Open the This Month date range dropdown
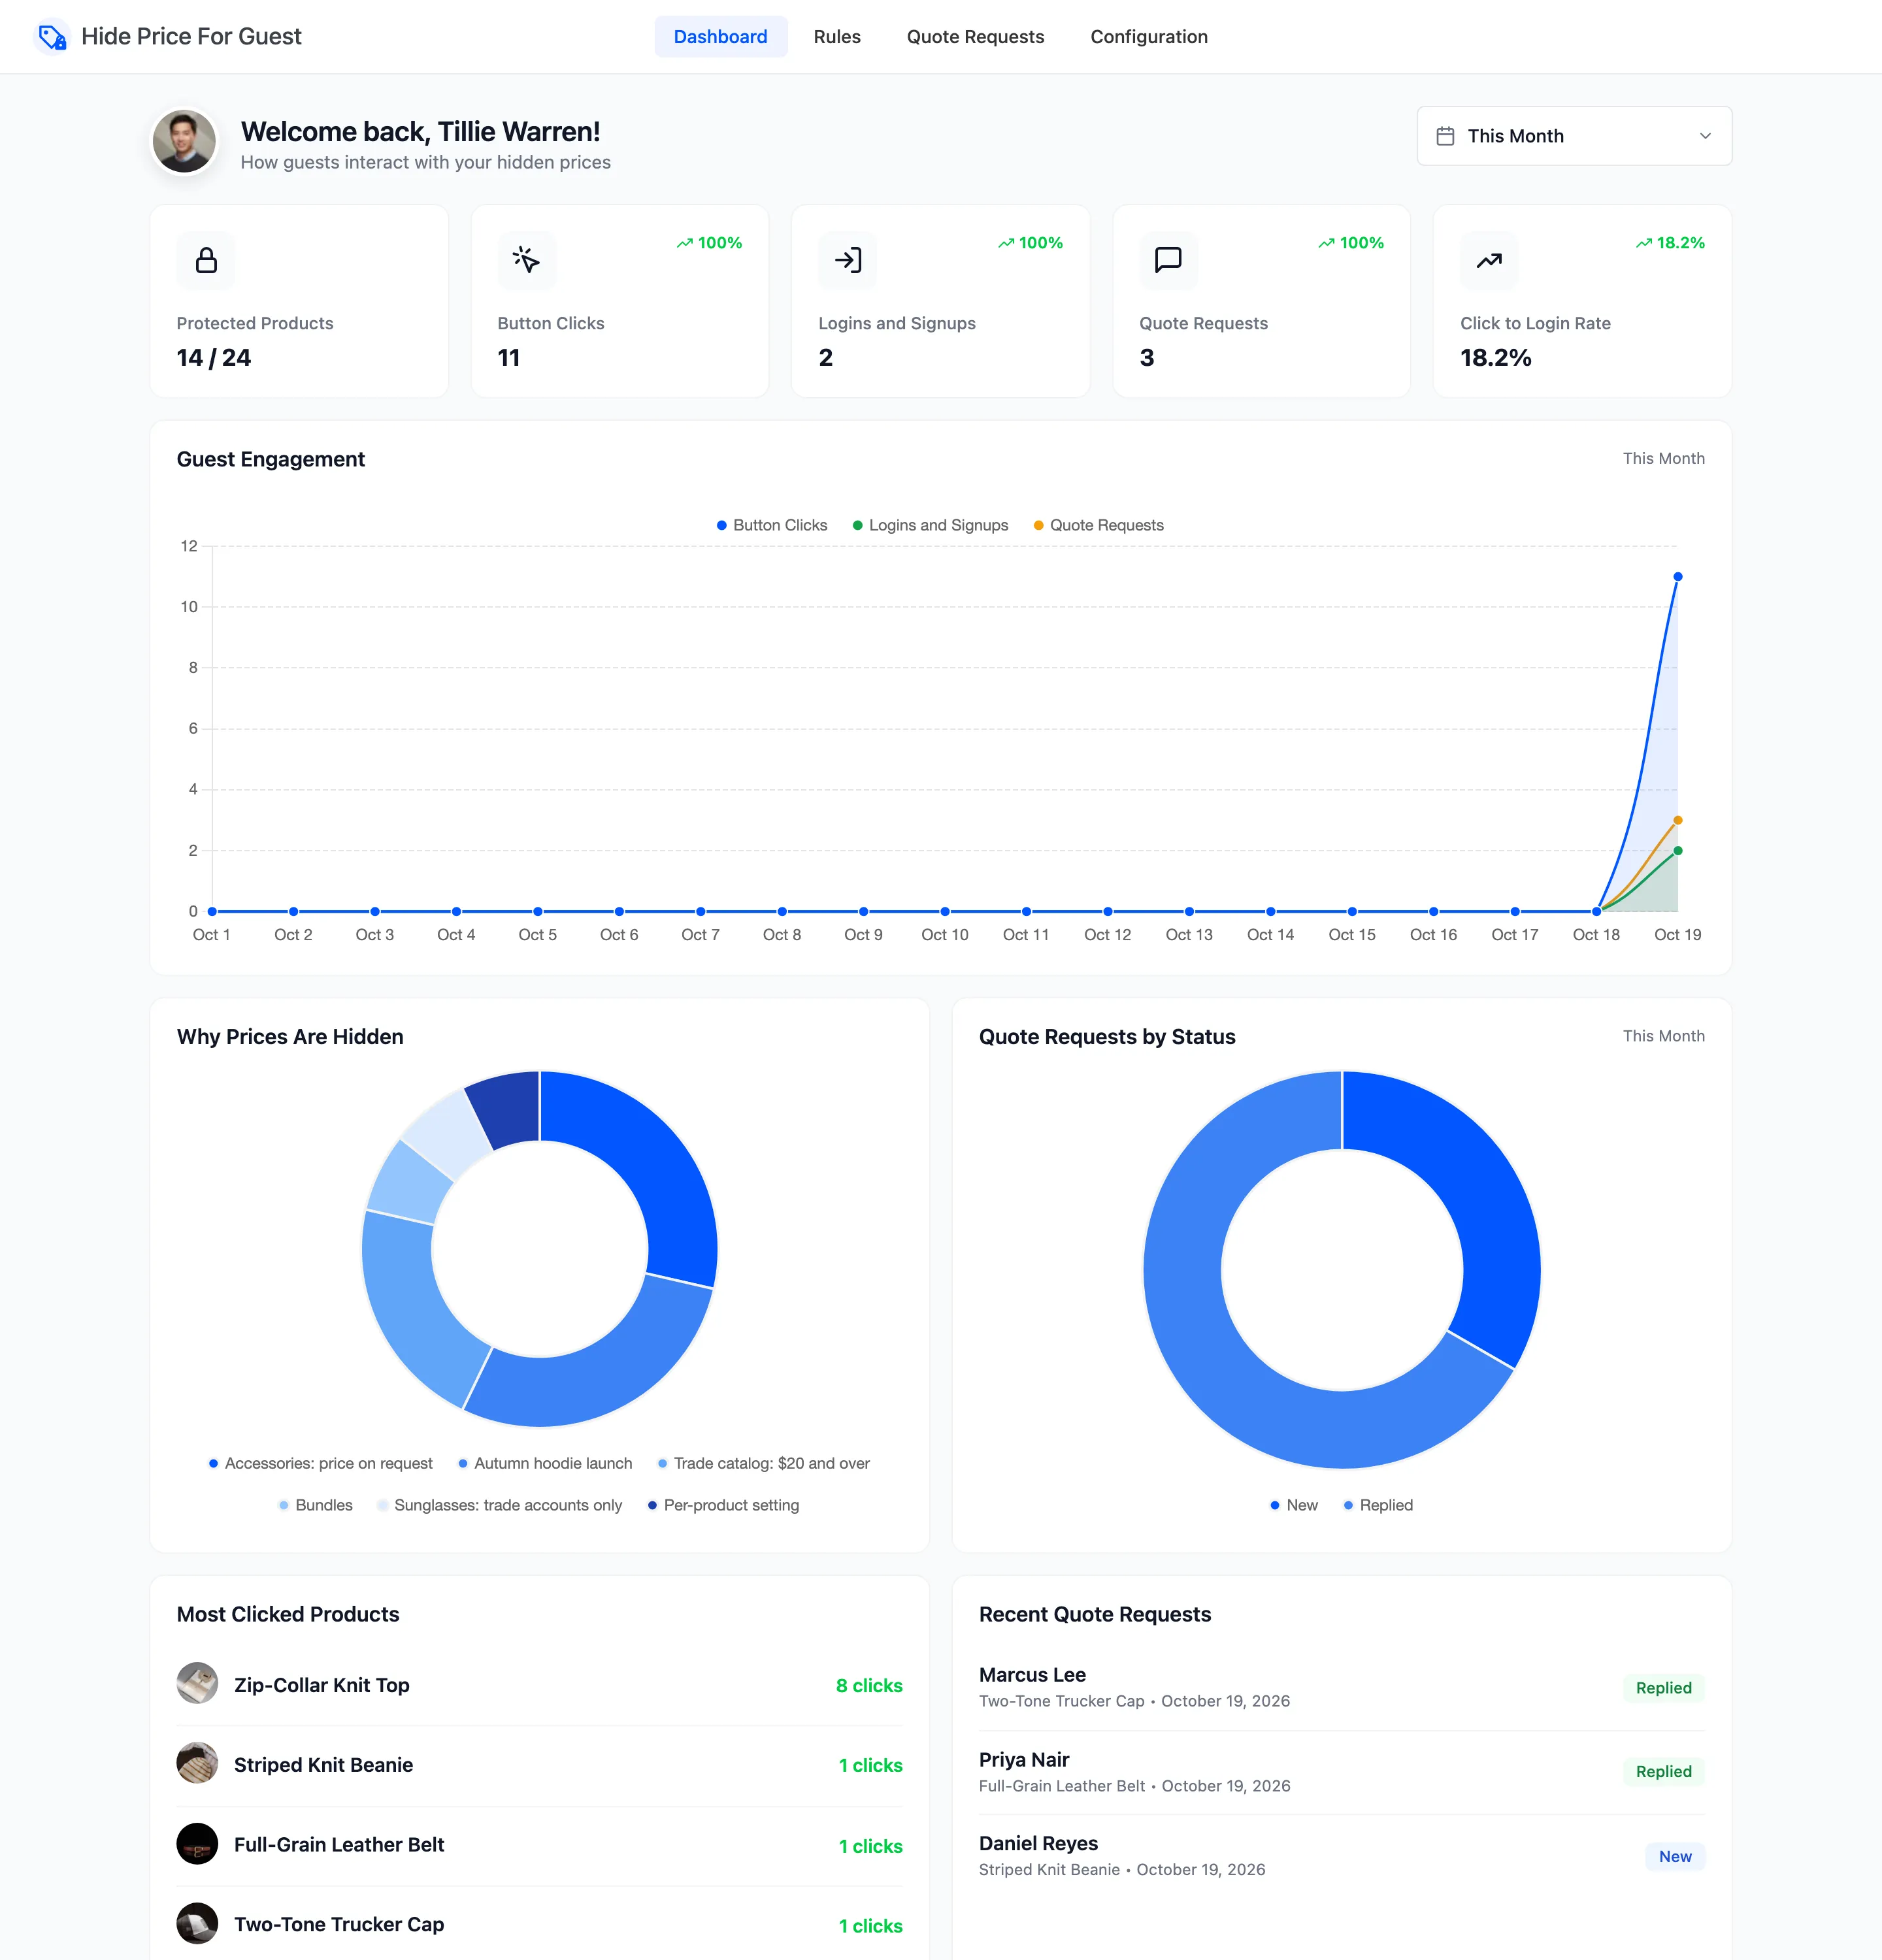This screenshot has height=1960, width=1882. click(1574, 136)
